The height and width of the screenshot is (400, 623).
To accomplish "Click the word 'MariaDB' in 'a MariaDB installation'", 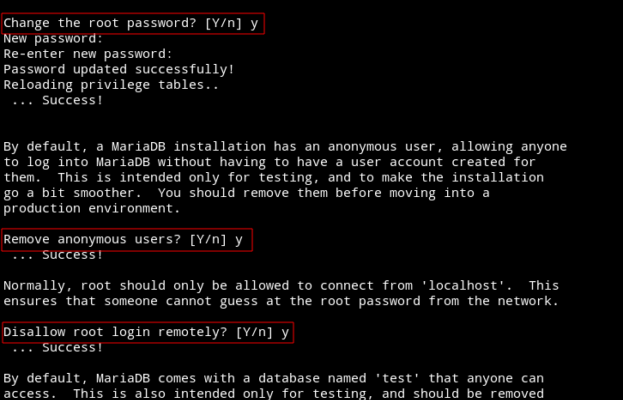I will click(138, 147).
